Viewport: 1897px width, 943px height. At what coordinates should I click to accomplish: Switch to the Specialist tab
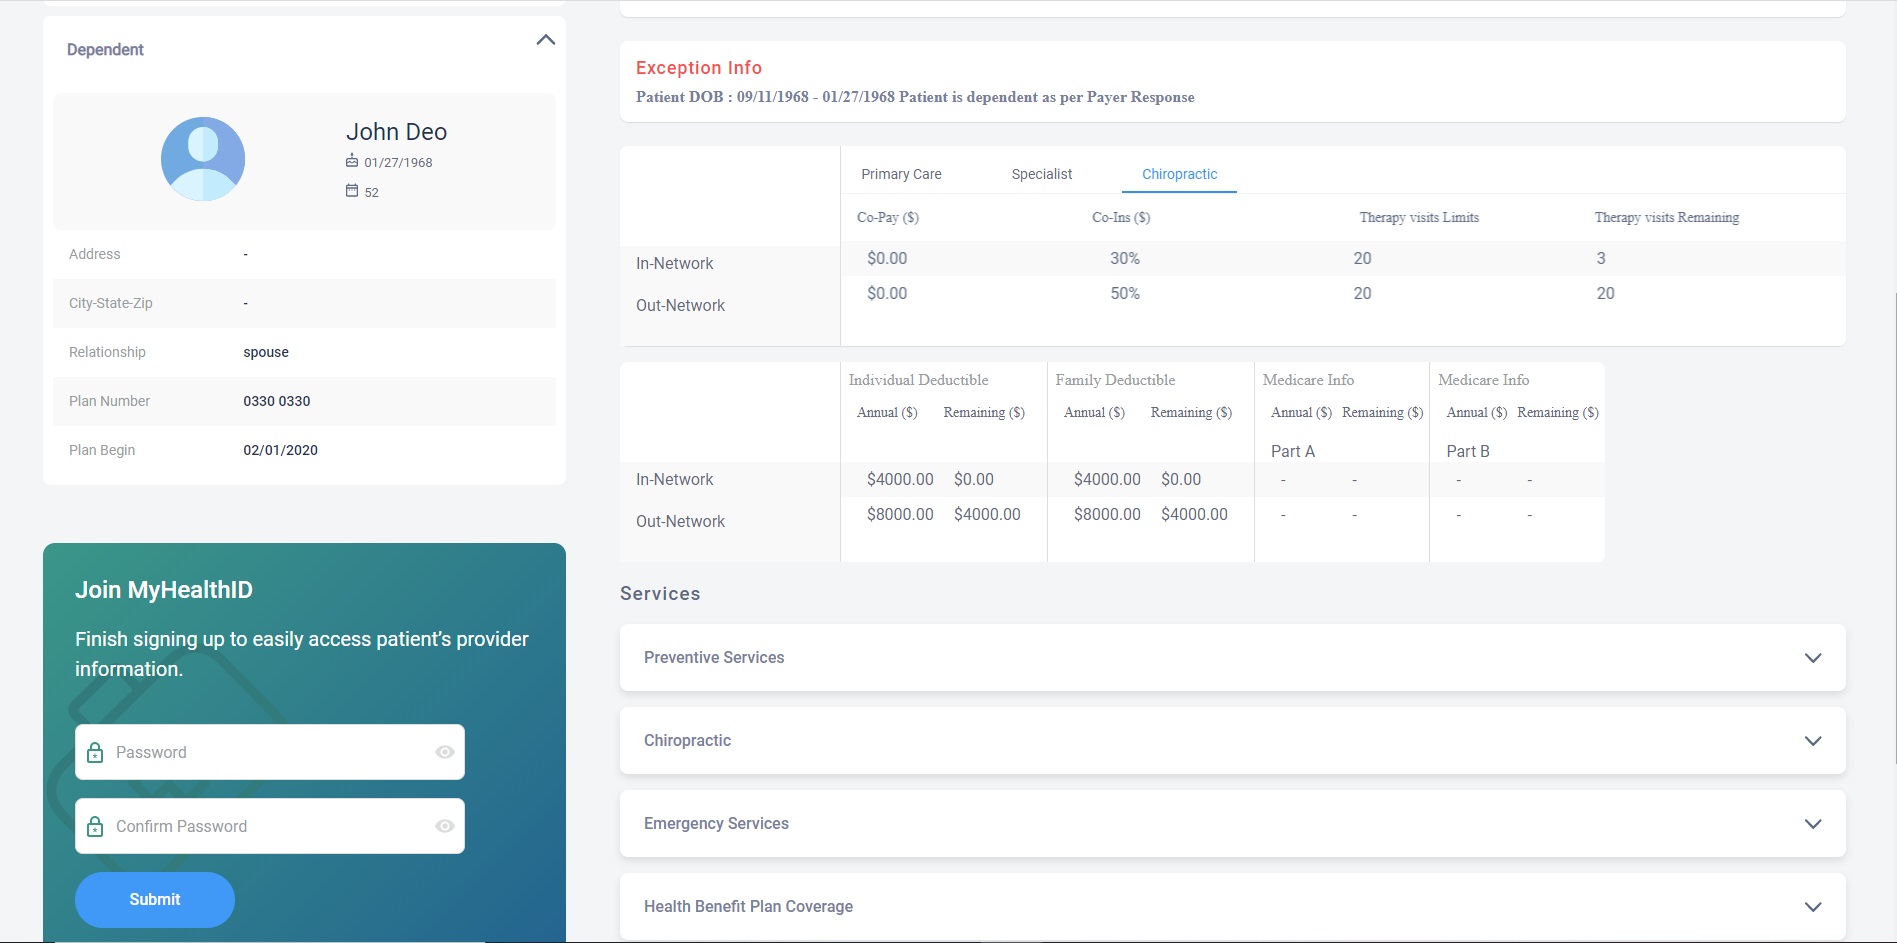click(1041, 174)
